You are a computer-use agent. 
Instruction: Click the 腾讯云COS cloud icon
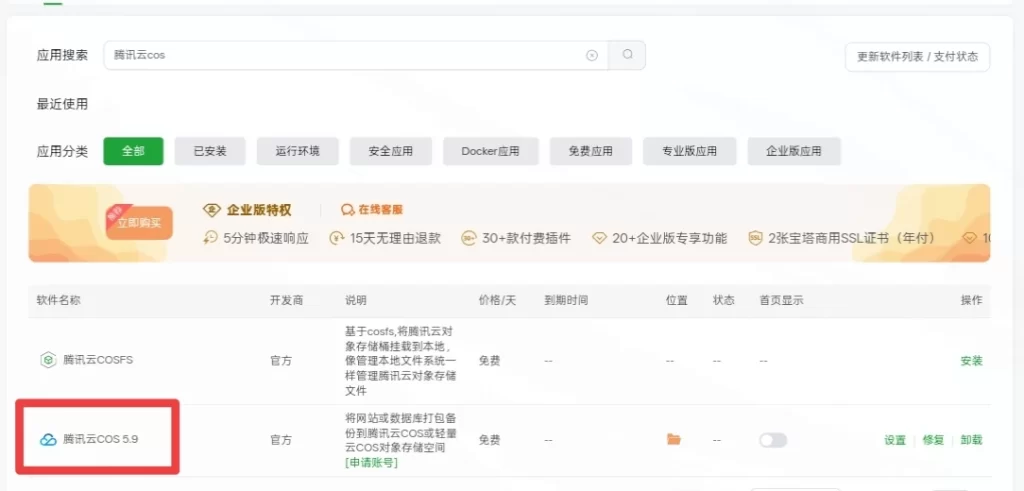click(x=48, y=439)
